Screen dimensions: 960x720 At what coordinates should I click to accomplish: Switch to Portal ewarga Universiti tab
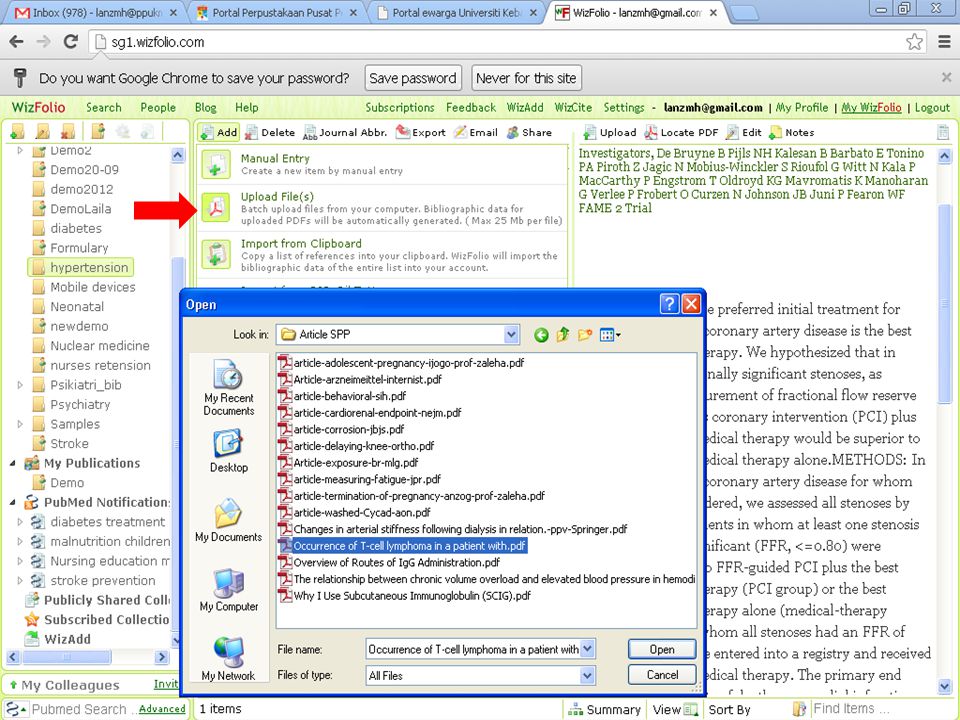click(456, 12)
